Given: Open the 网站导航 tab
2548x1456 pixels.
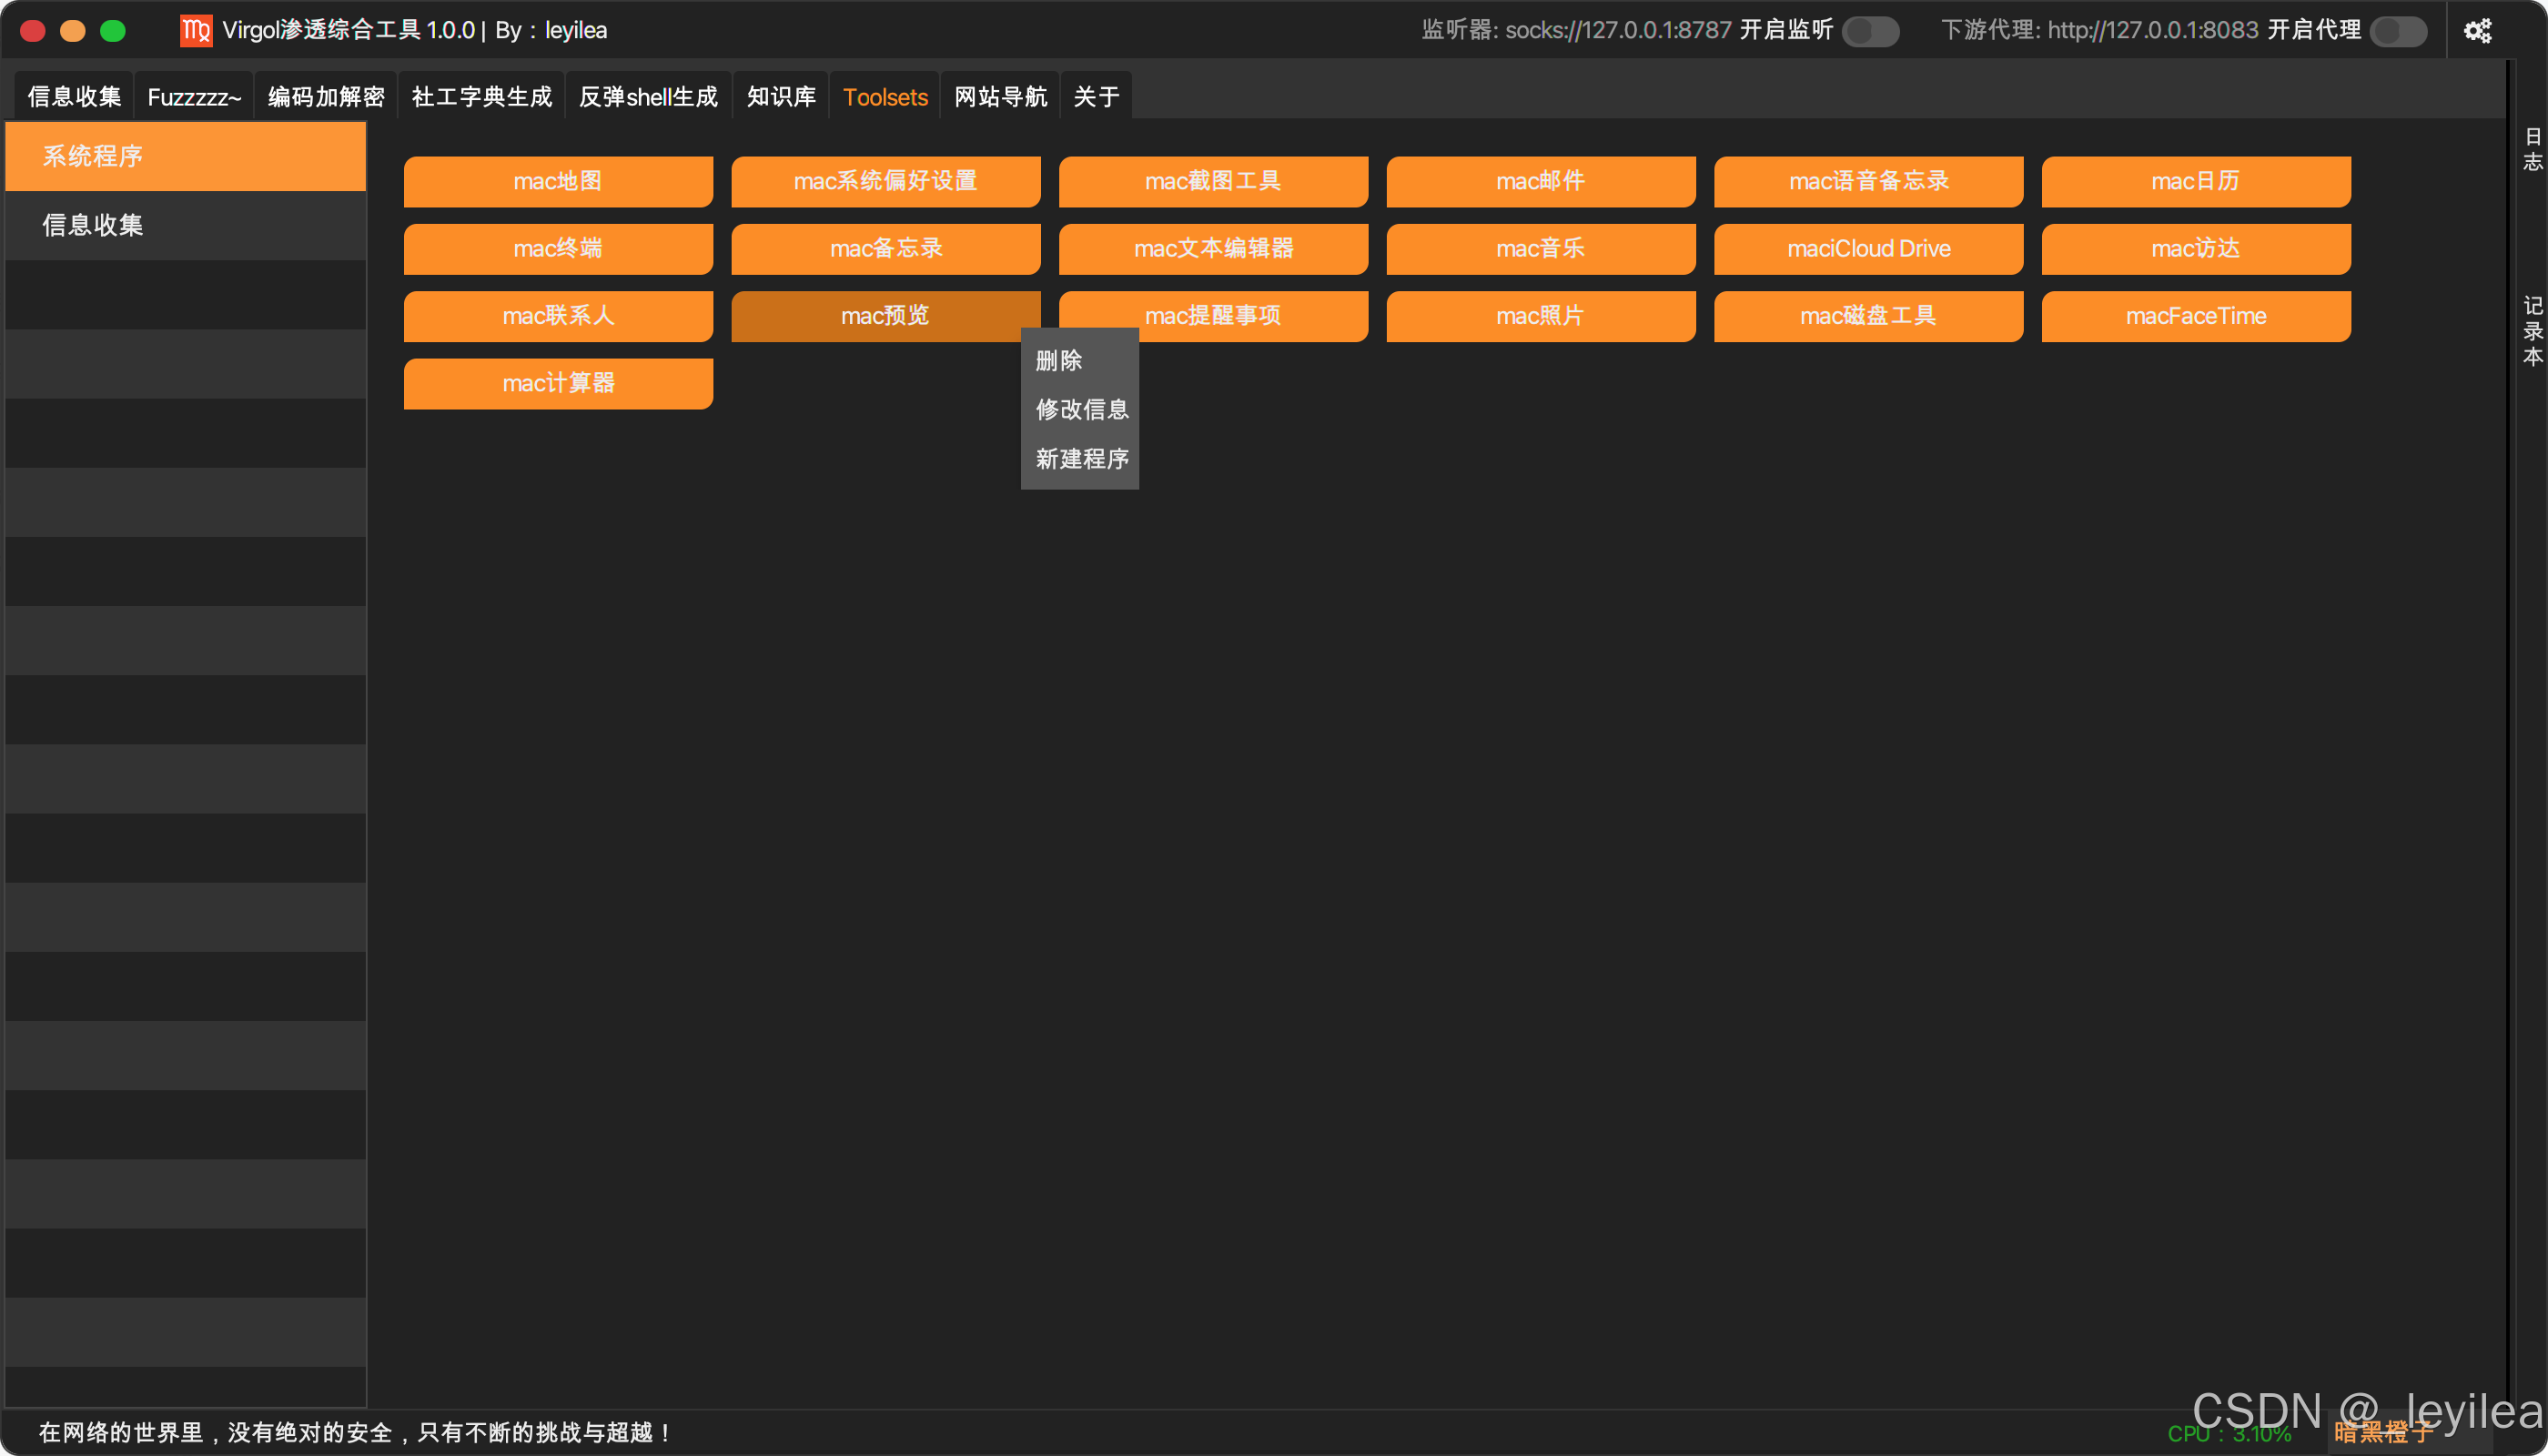Looking at the screenshot, I should (x=1000, y=97).
